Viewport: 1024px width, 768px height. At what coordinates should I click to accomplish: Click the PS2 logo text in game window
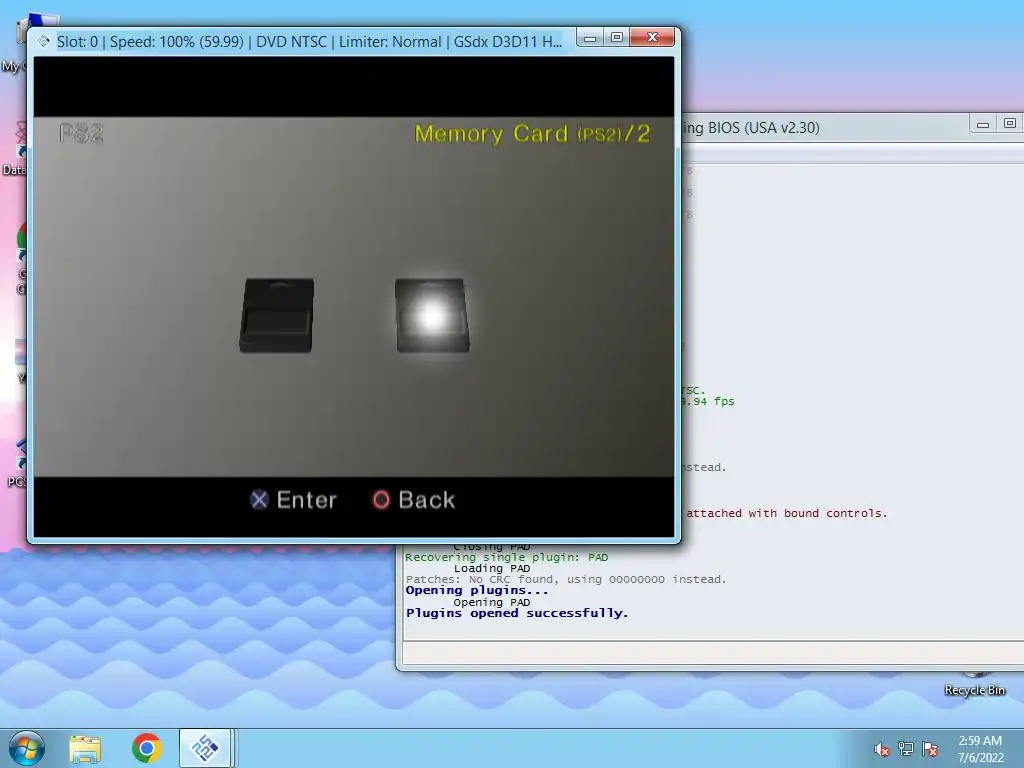click(81, 133)
